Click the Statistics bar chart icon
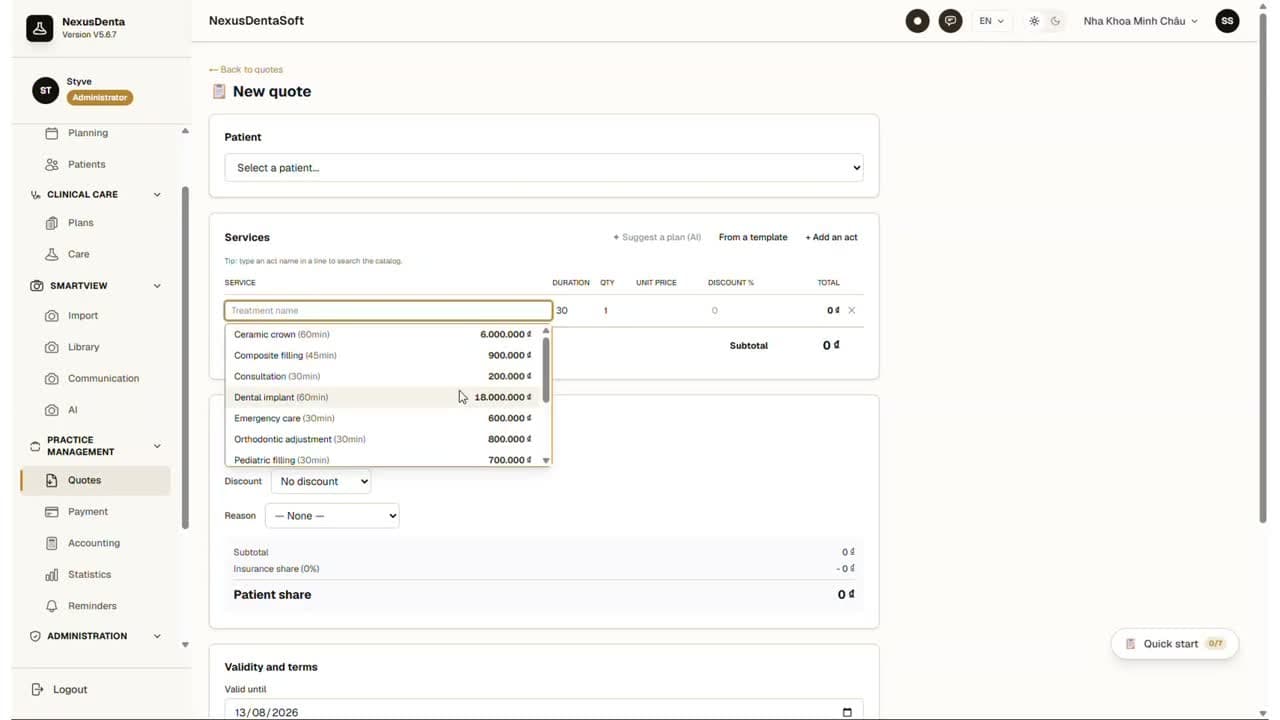The image size is (1280, 720). 52,575
